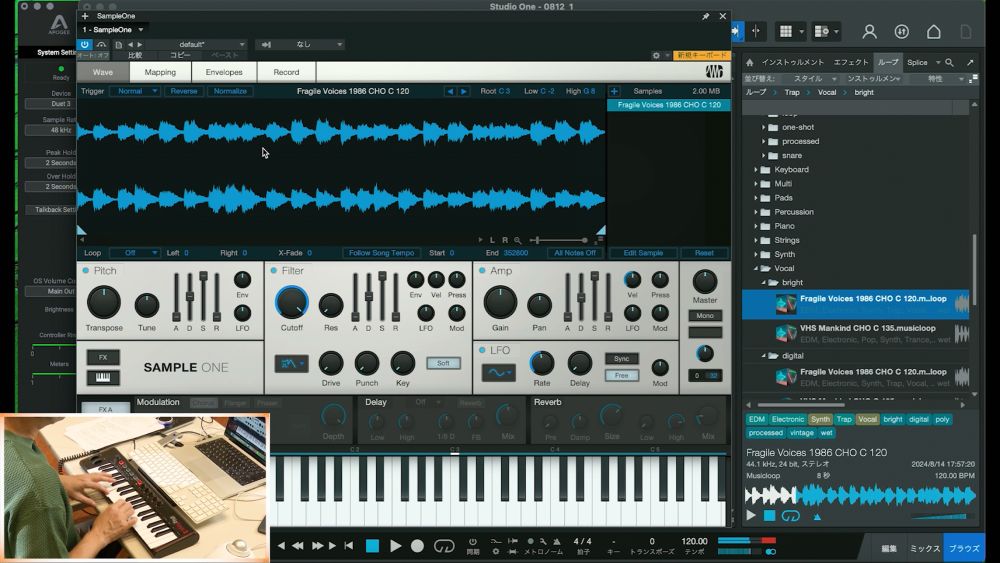Image resolution: width=1000 pixels, height=563 pixels.
Task: Click the コピー copy button
Action: click(x=180, y=55)
